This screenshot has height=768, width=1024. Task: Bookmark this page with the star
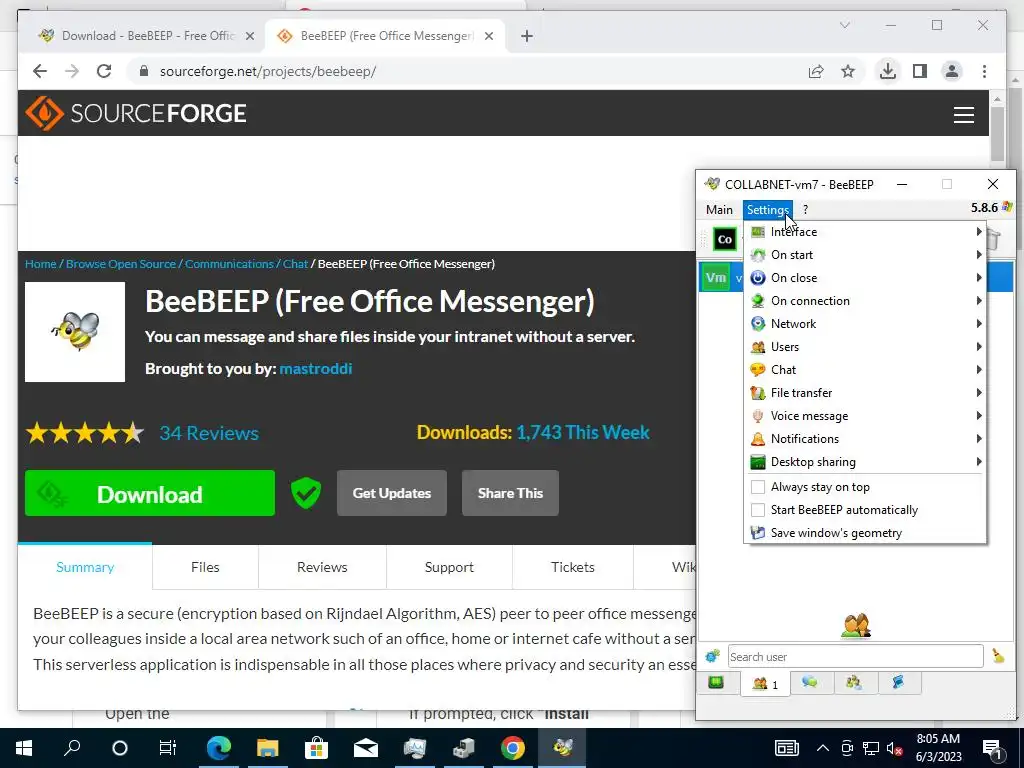[x=848, y=71]
